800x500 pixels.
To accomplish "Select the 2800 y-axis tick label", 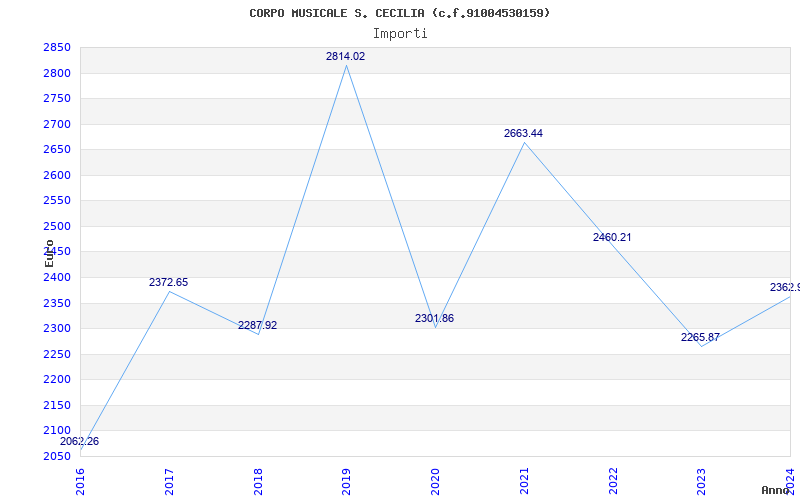I will click(57, 73).
